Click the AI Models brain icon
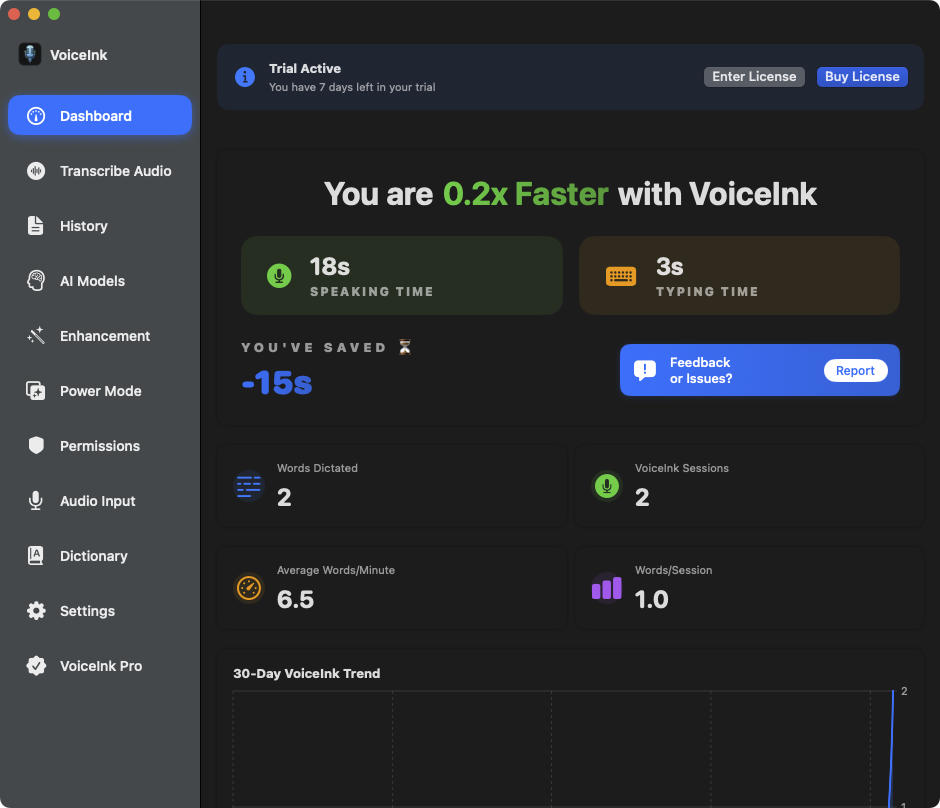This screenshot has width=940, height=808. [36, 281]
